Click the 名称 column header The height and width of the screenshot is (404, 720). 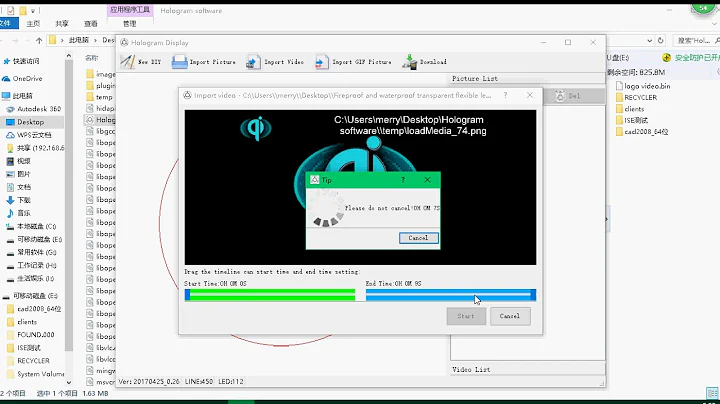[x=91, y=58]
